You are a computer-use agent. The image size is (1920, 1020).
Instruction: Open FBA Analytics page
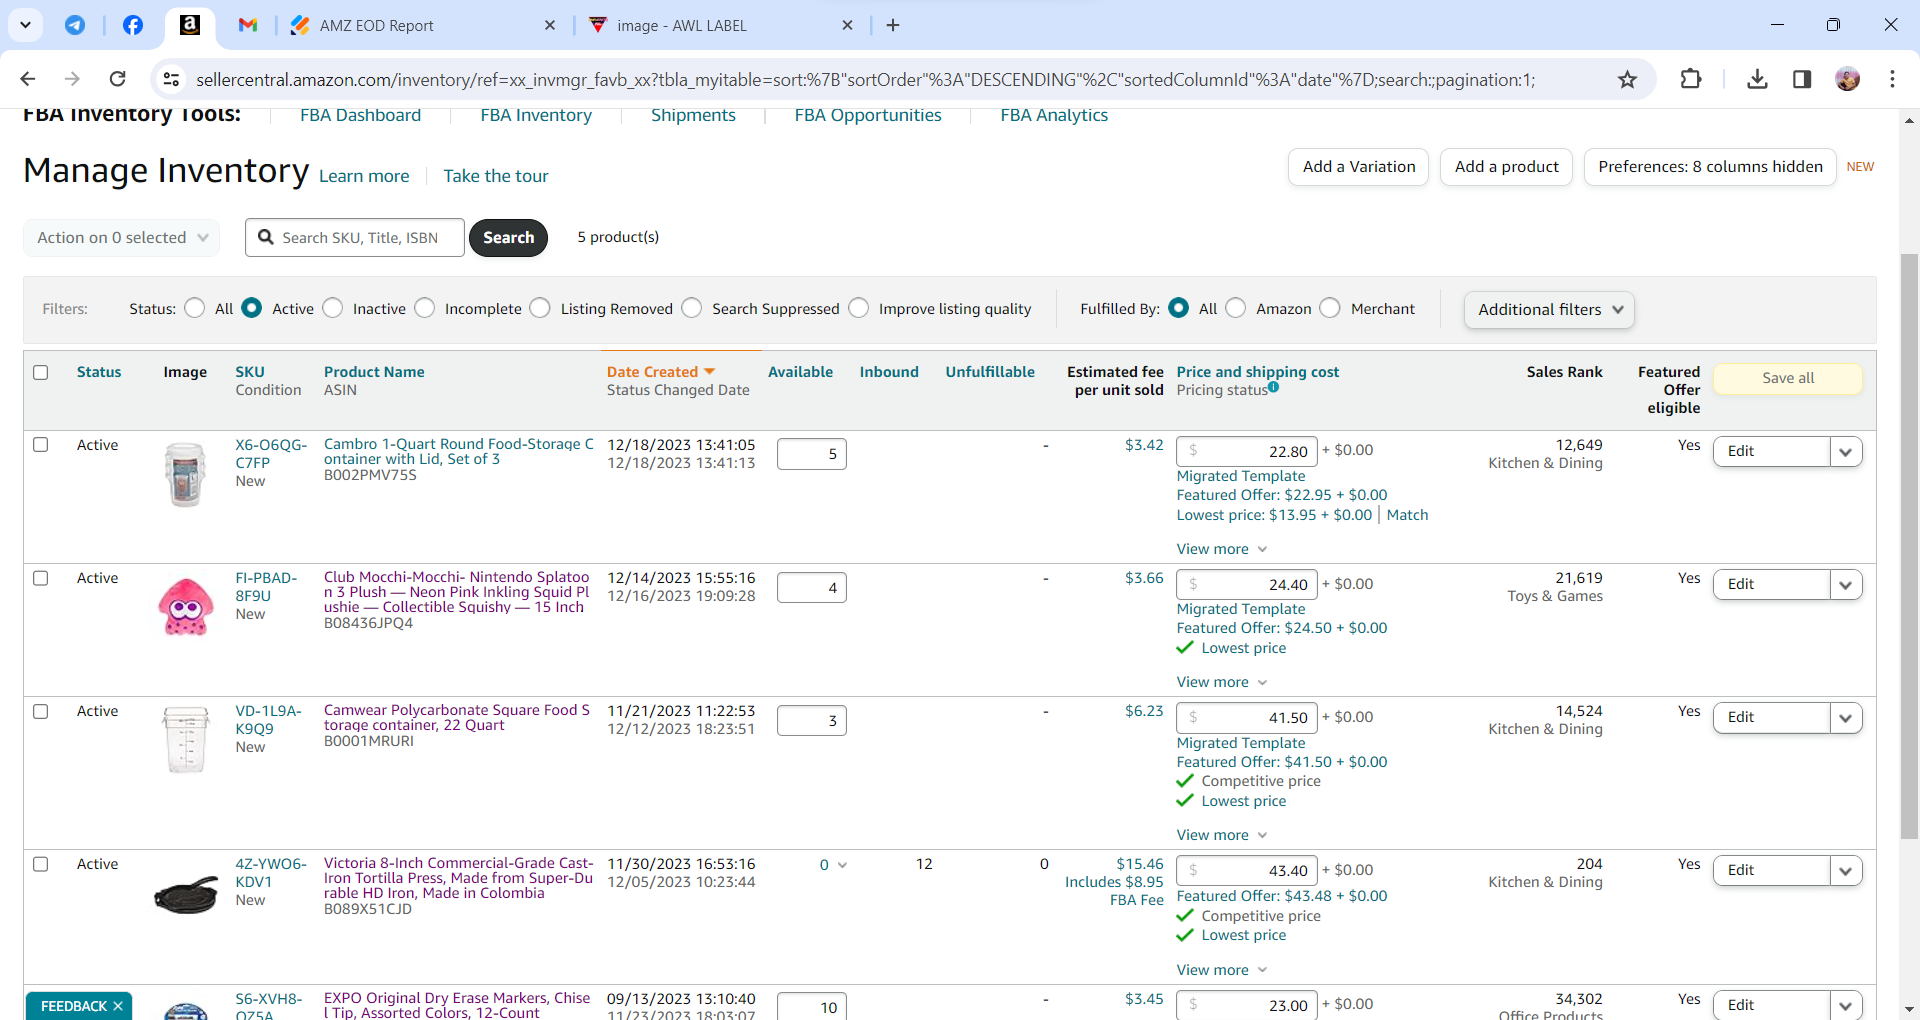click(x=1054, y=115)
